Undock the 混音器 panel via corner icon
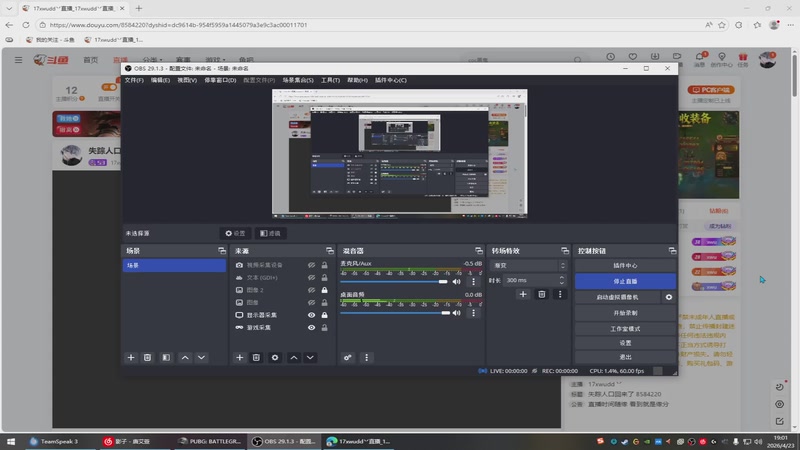 pos(479,250)
